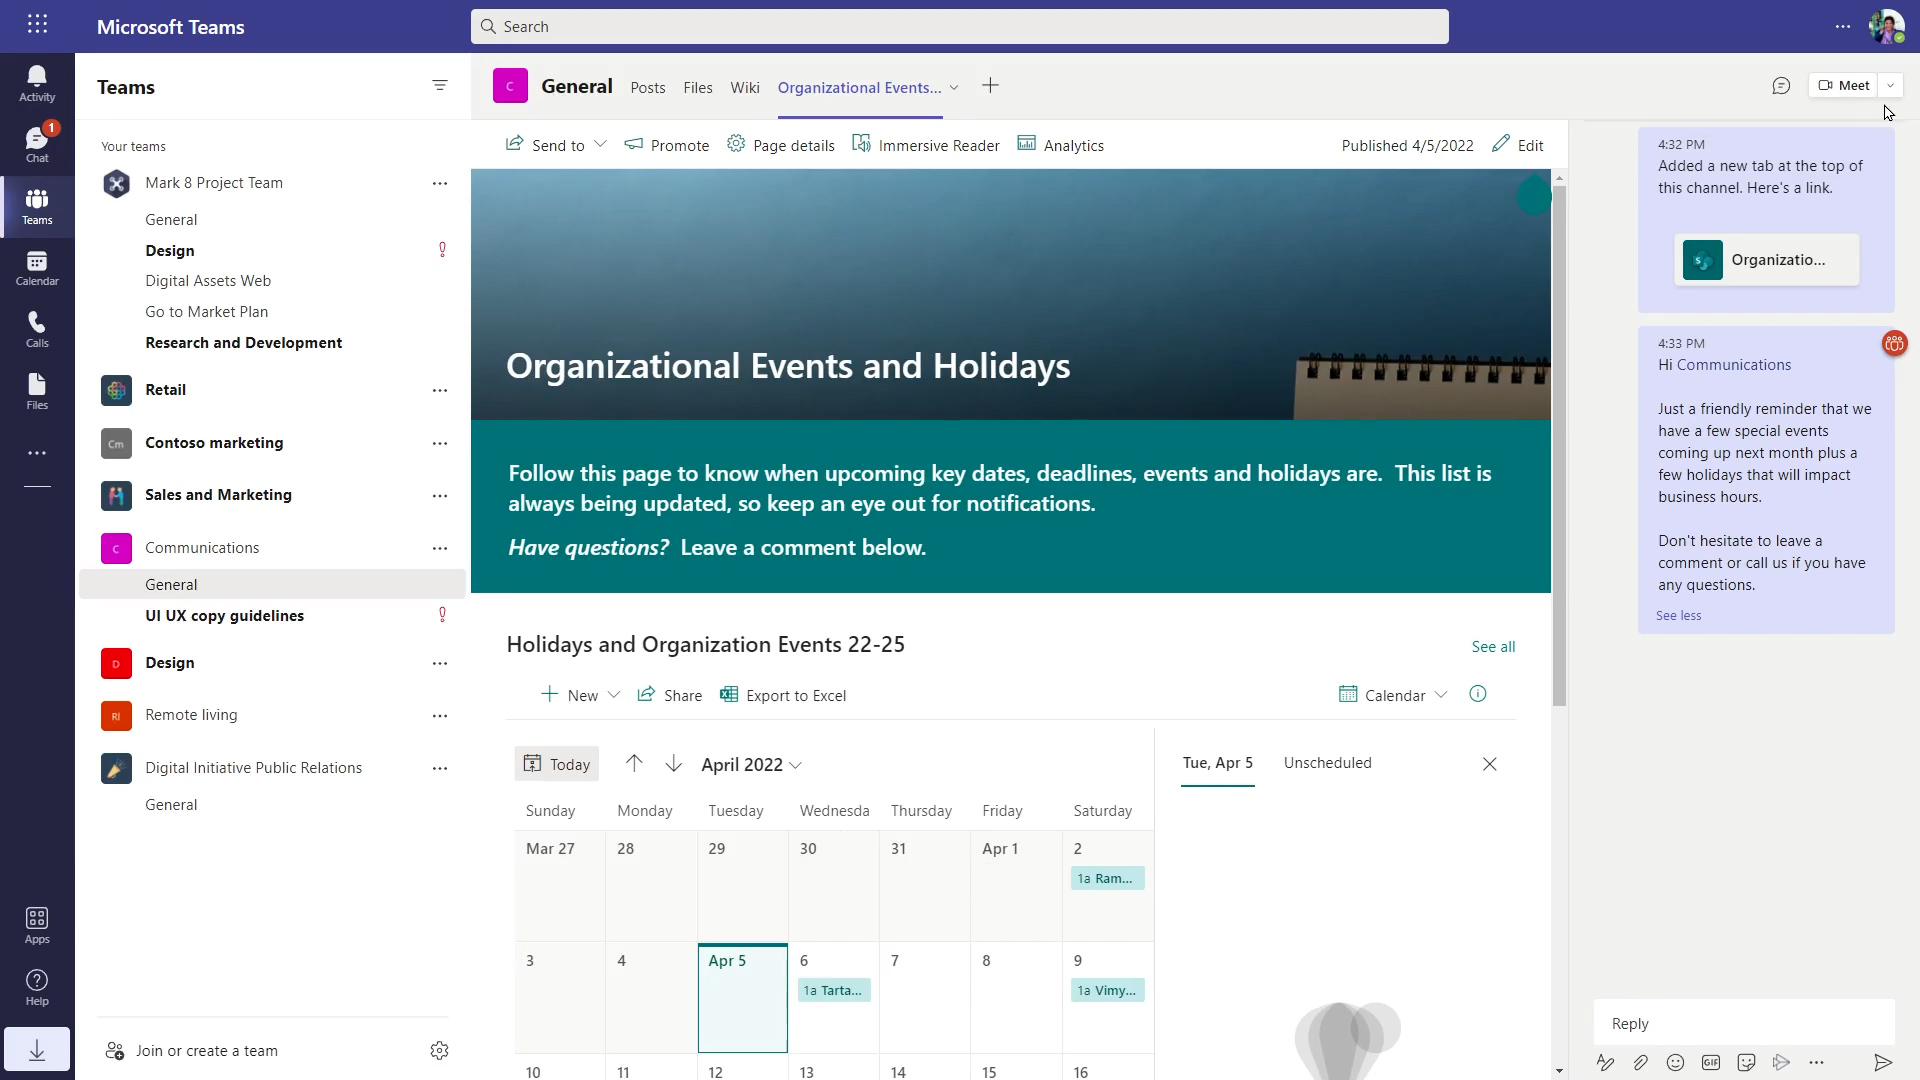Open Help in the sidebar
This screenshot has height=1080, width=1920.
click(37, 987)
